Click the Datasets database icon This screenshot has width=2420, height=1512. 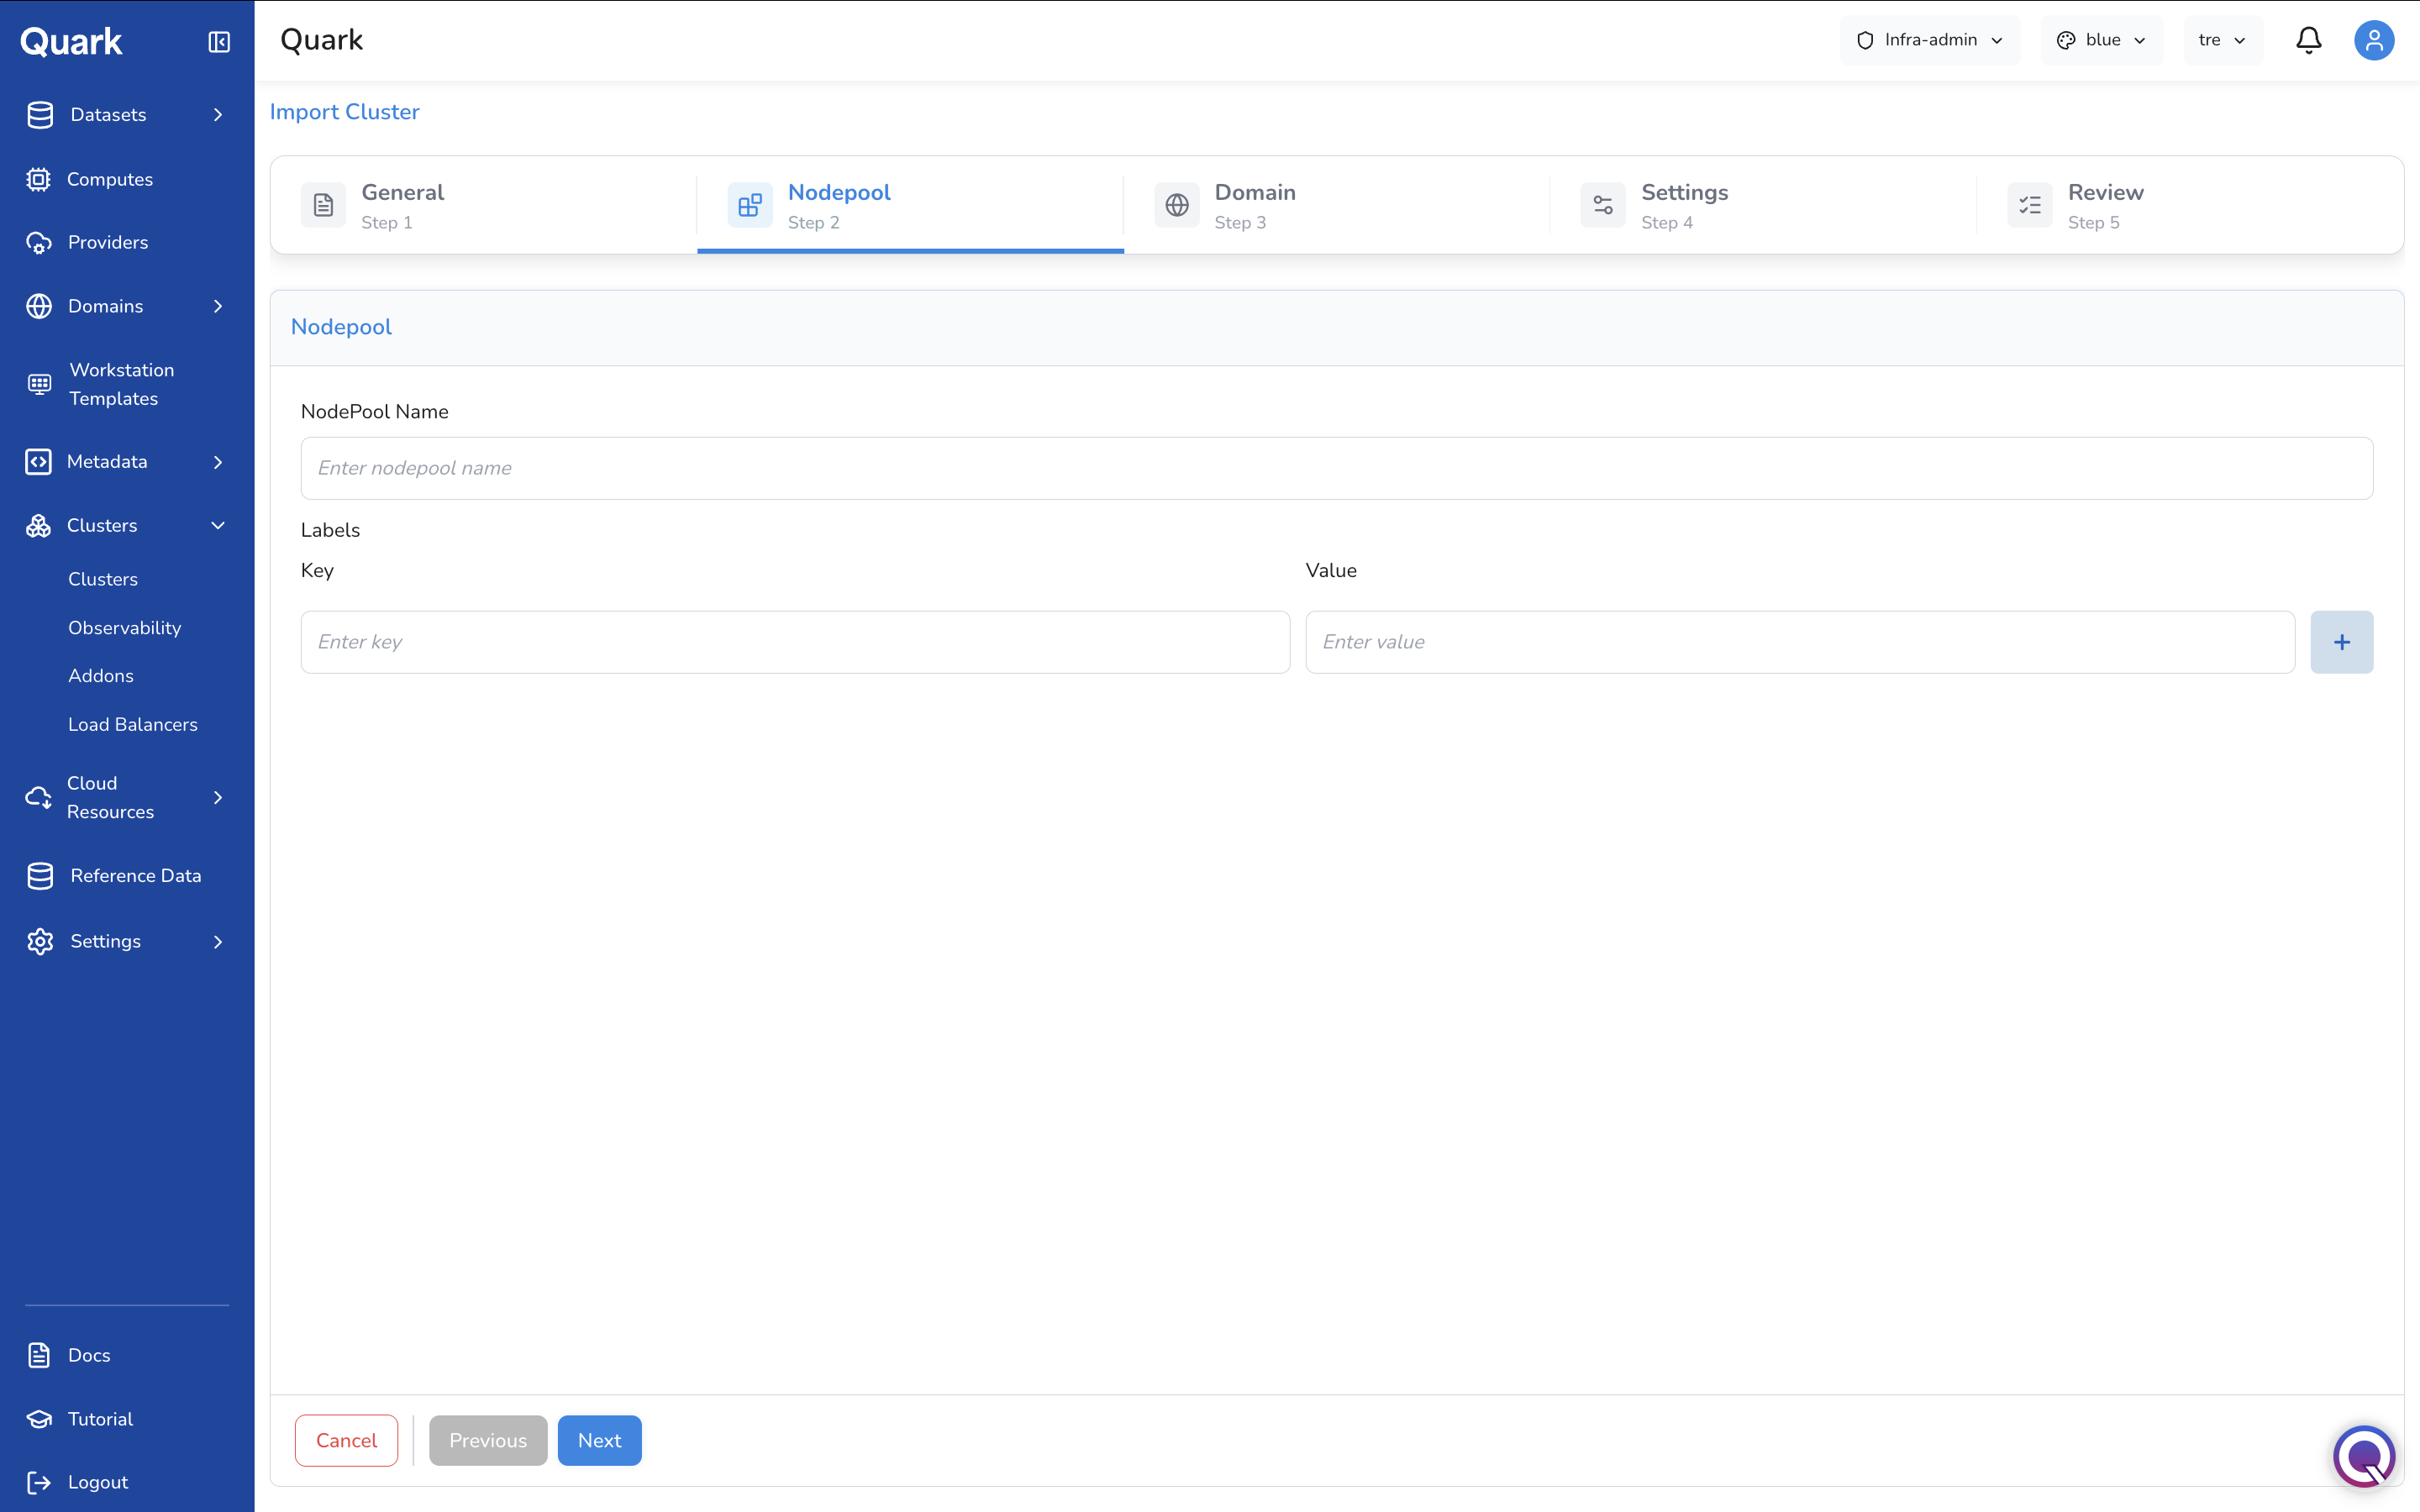40,115
